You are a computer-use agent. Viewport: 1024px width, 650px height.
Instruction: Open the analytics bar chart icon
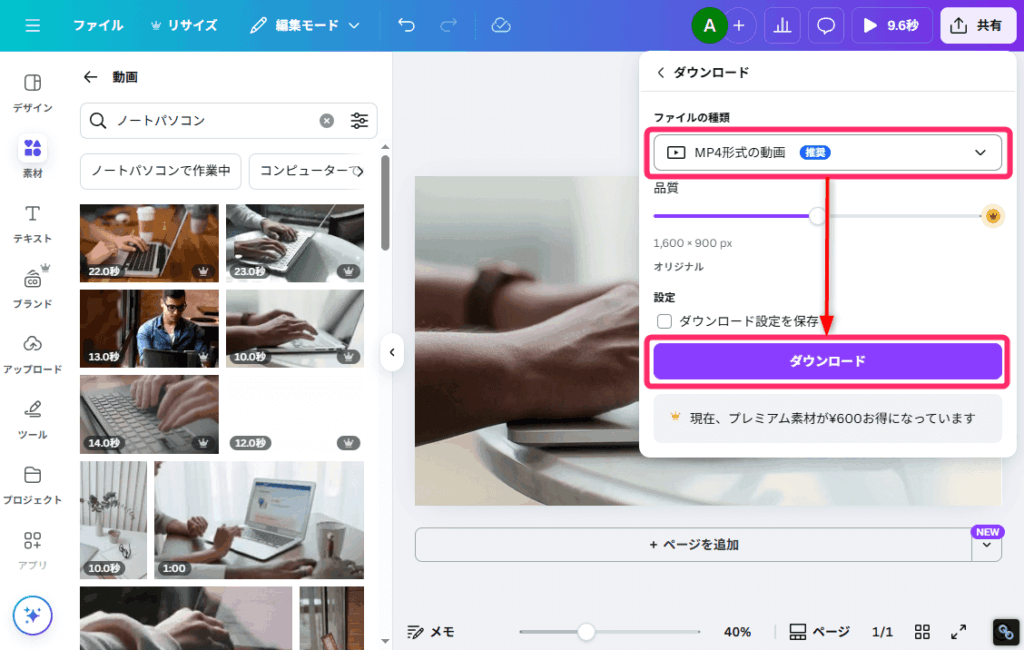pyautogui.click(x=782, y=25)
